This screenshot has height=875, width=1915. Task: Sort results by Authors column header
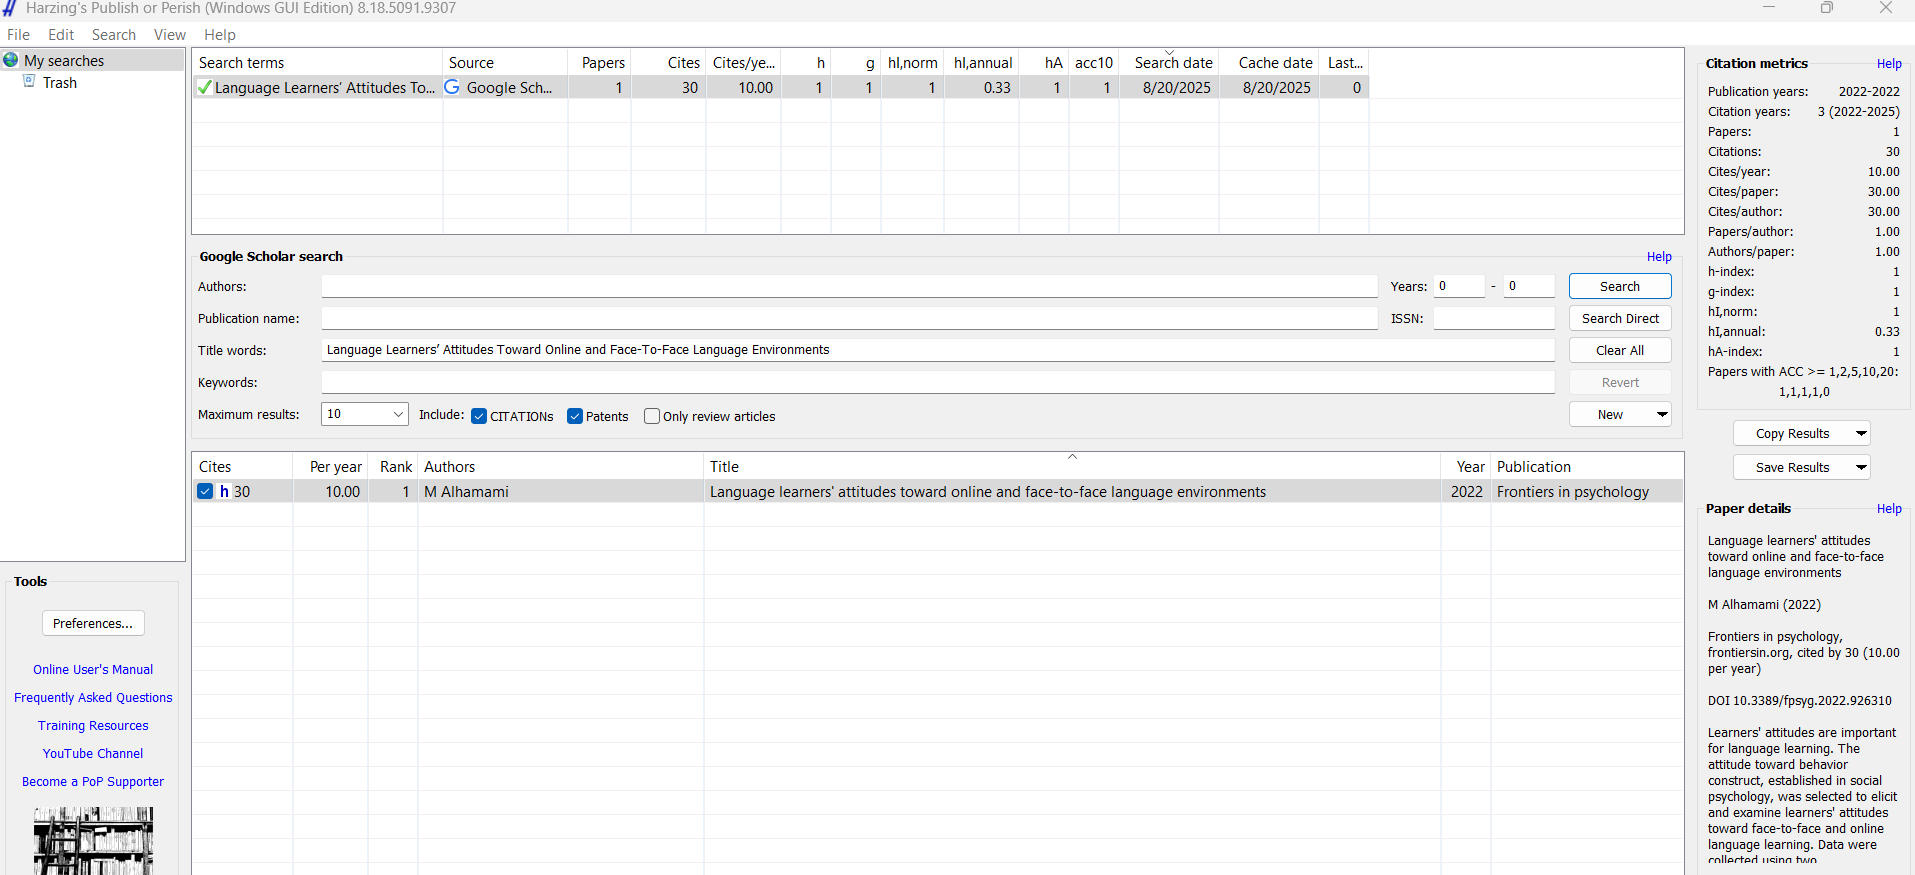point(561,466)
